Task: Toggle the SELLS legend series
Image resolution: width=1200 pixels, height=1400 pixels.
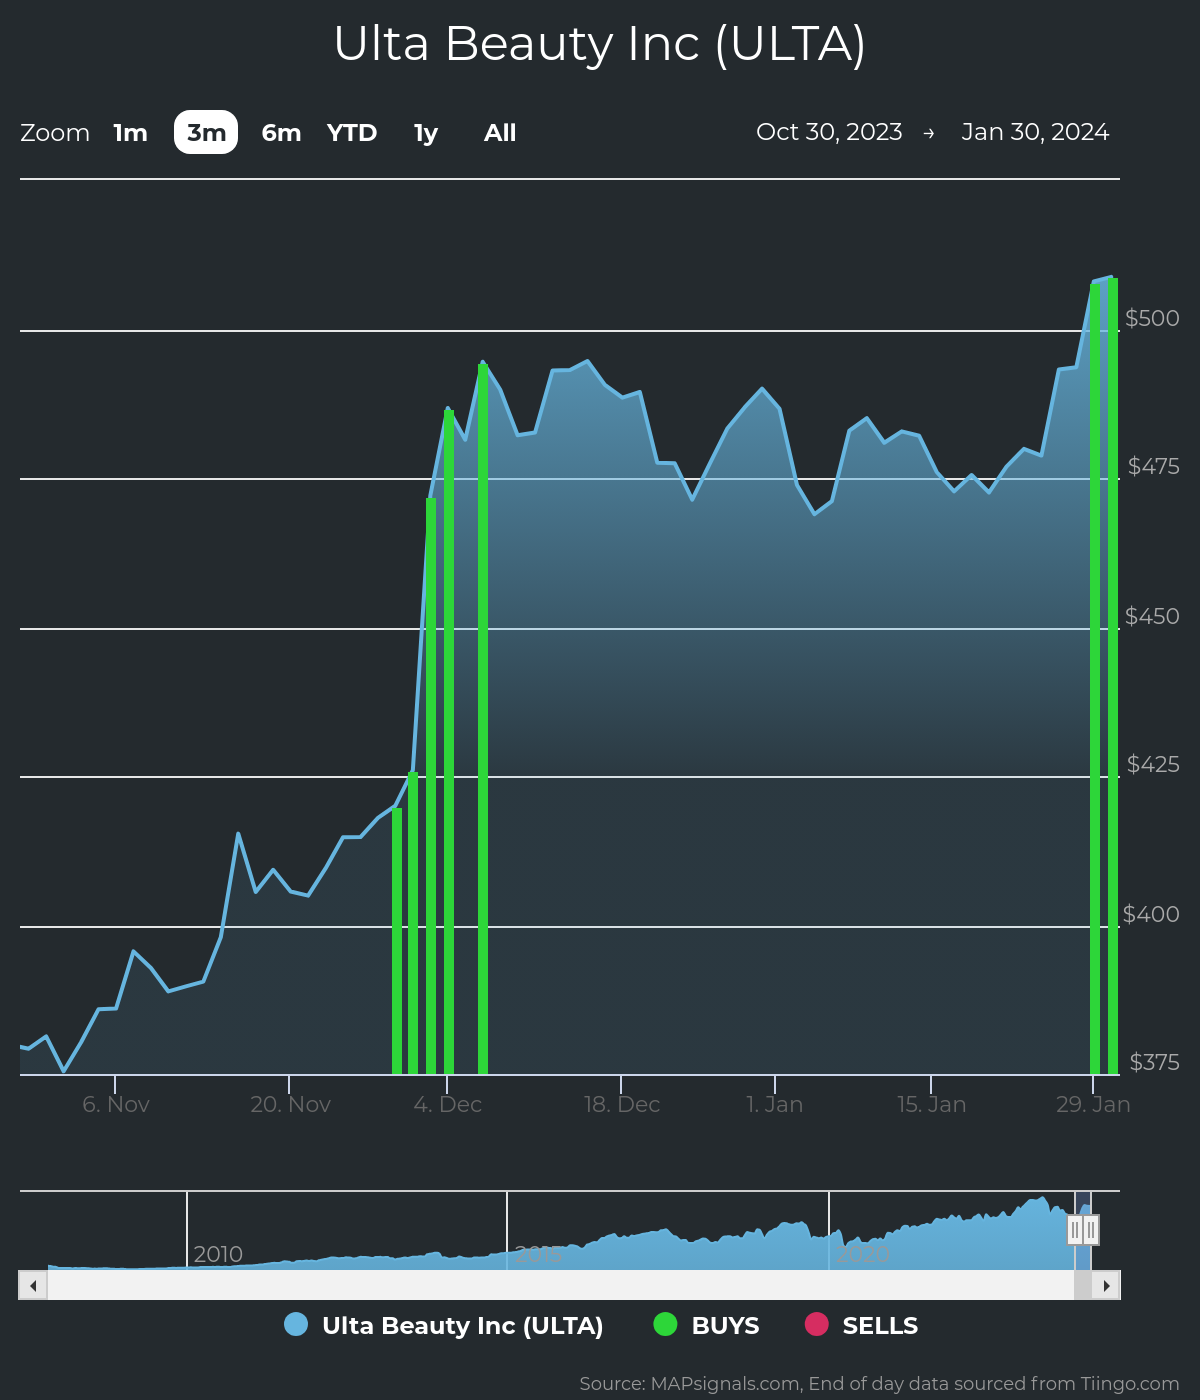Action: click(x=862, y=1325)
